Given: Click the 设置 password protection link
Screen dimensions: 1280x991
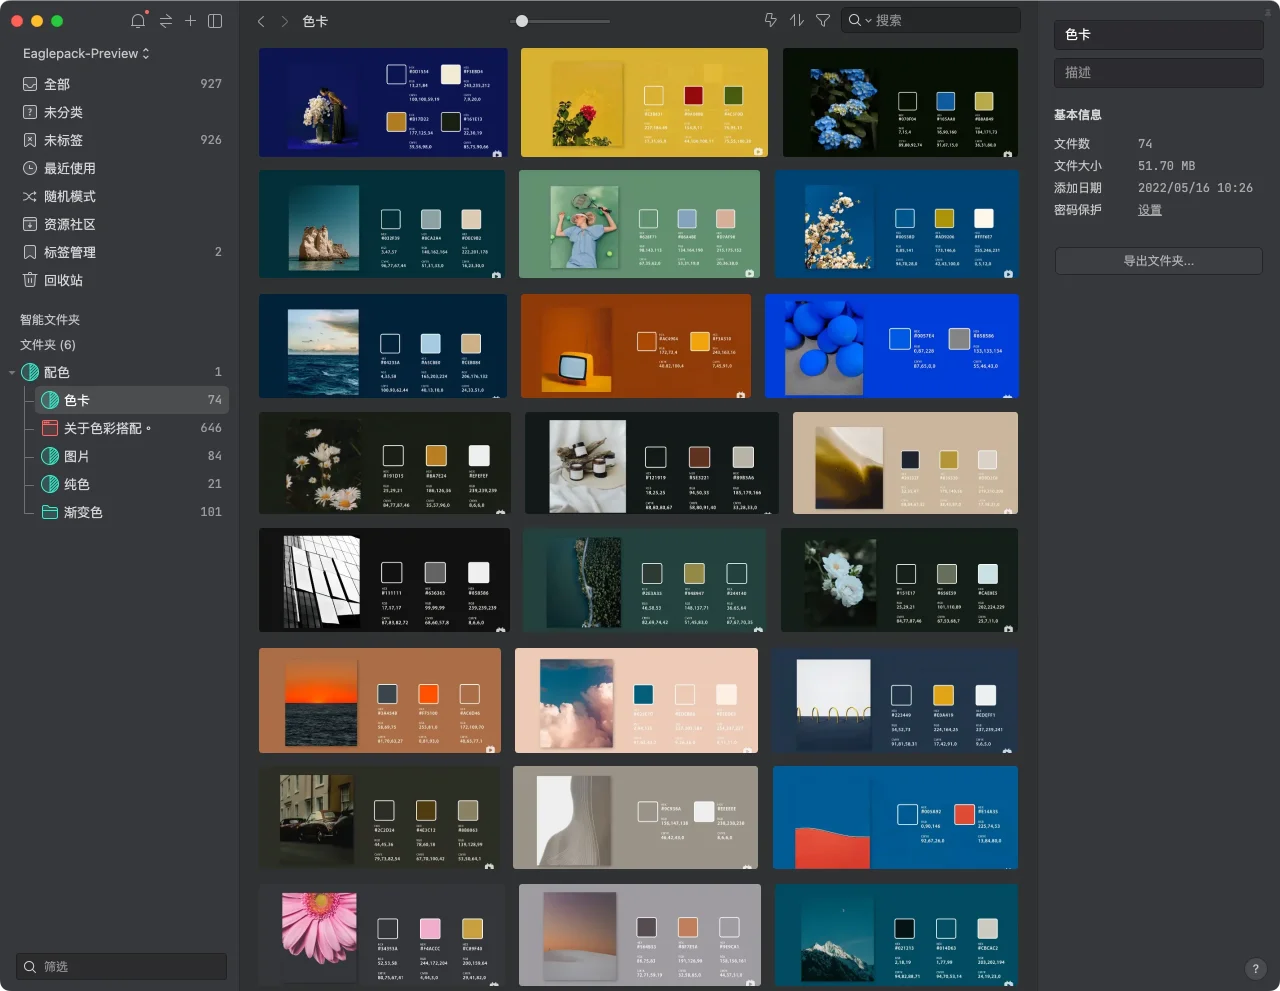Looking at the screenshot, I should [x=1149, y=210].
